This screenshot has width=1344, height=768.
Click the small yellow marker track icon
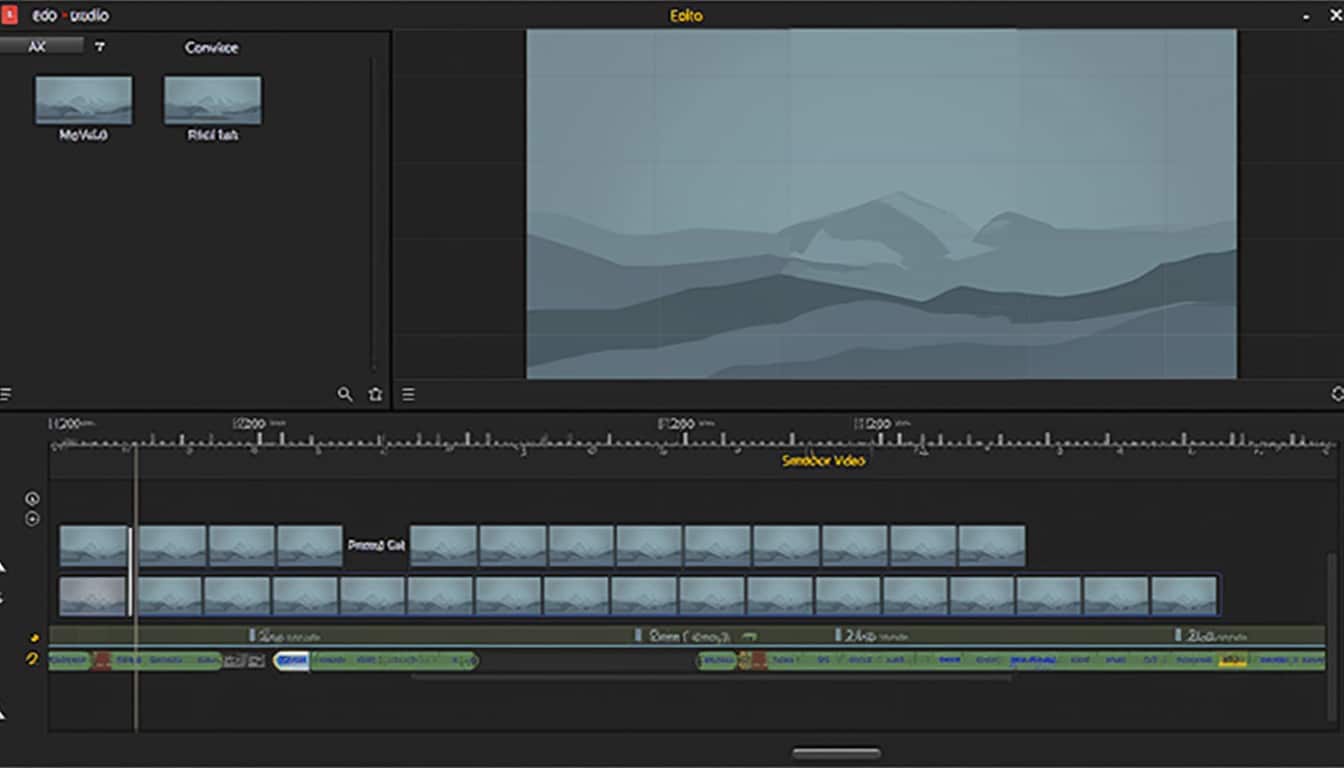(x=33, y=637)
